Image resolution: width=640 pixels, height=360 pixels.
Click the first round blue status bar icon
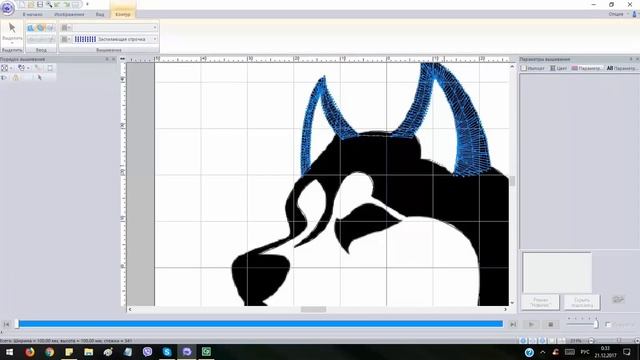click(x=523, y=341)
